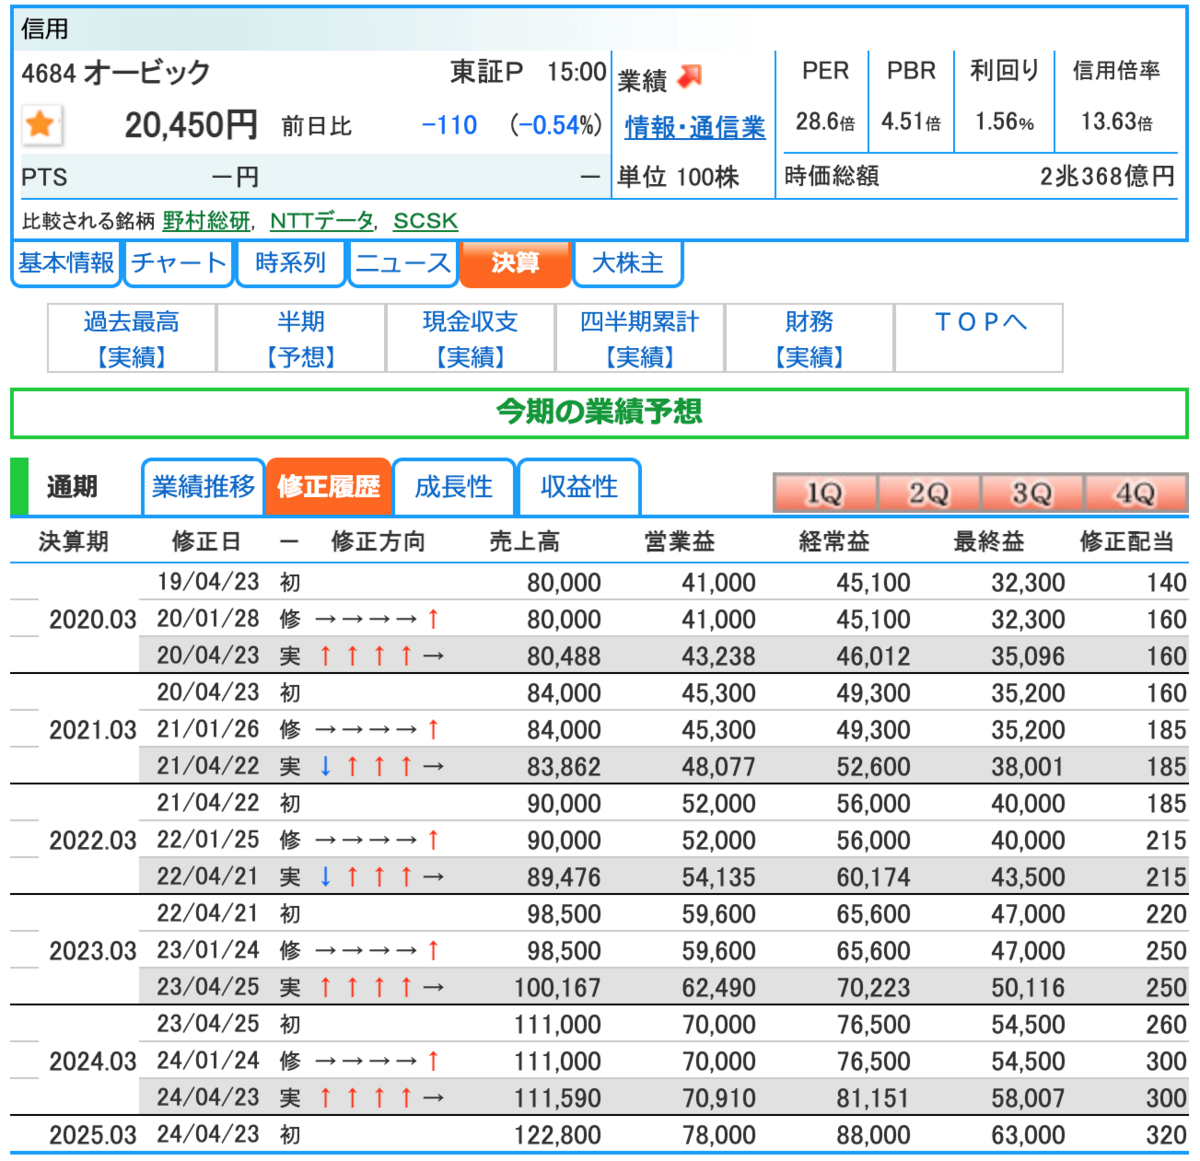This screenshot has height=1161, width=1200.
Task: Click the 2025.03 決算期 cell
Action: point(92,1136)
